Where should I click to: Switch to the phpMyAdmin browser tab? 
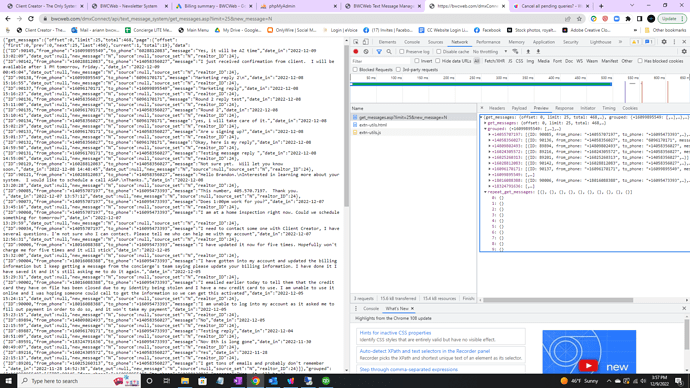click(297, 6)
